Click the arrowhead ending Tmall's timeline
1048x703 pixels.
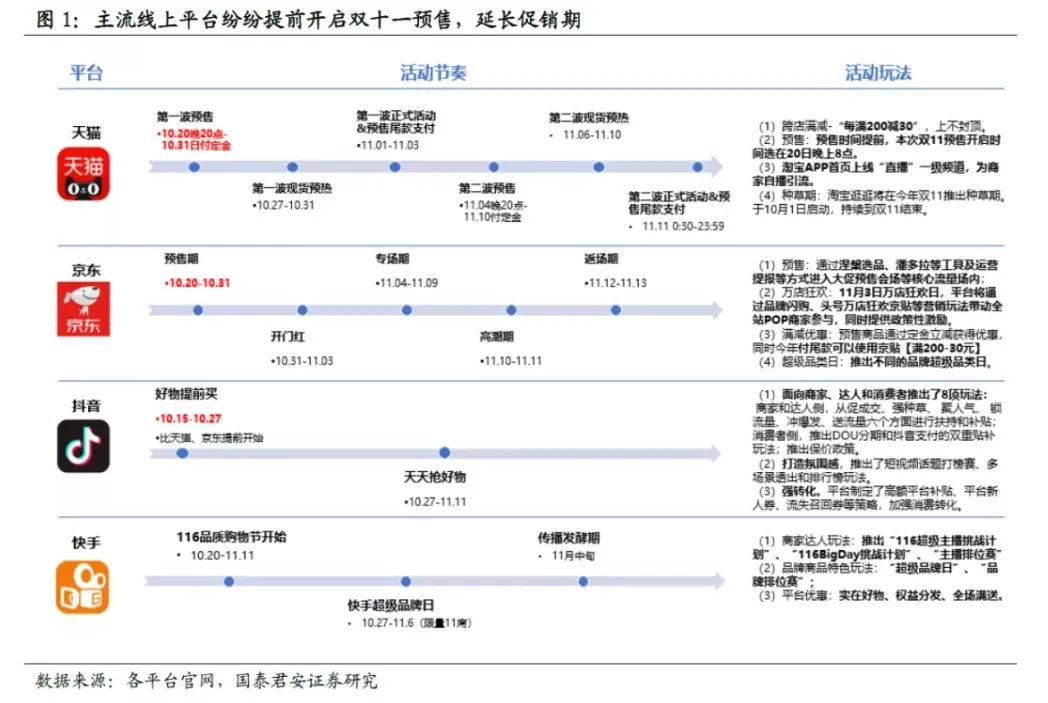715,166
